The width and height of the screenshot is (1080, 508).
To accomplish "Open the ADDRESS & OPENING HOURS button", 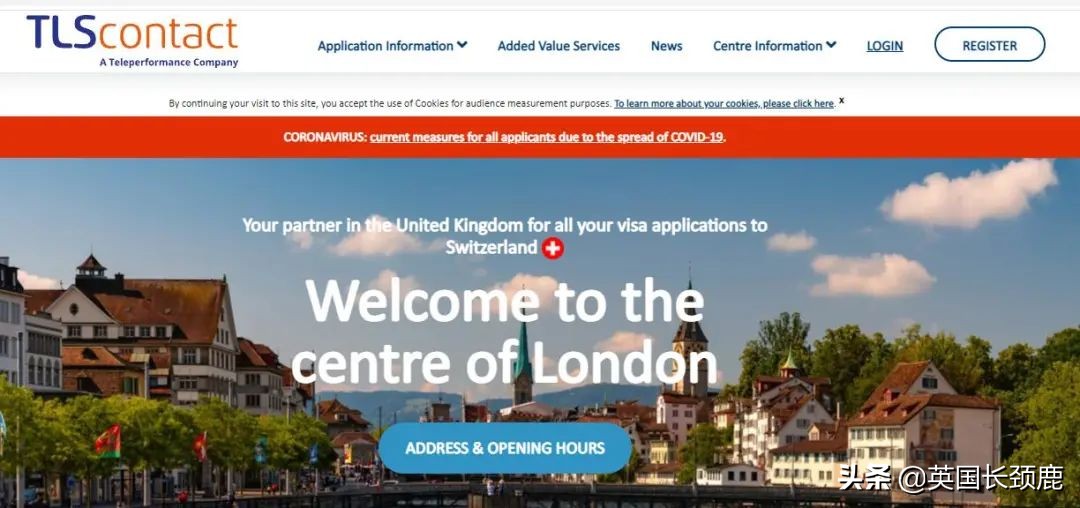I will tap(505, 448).
